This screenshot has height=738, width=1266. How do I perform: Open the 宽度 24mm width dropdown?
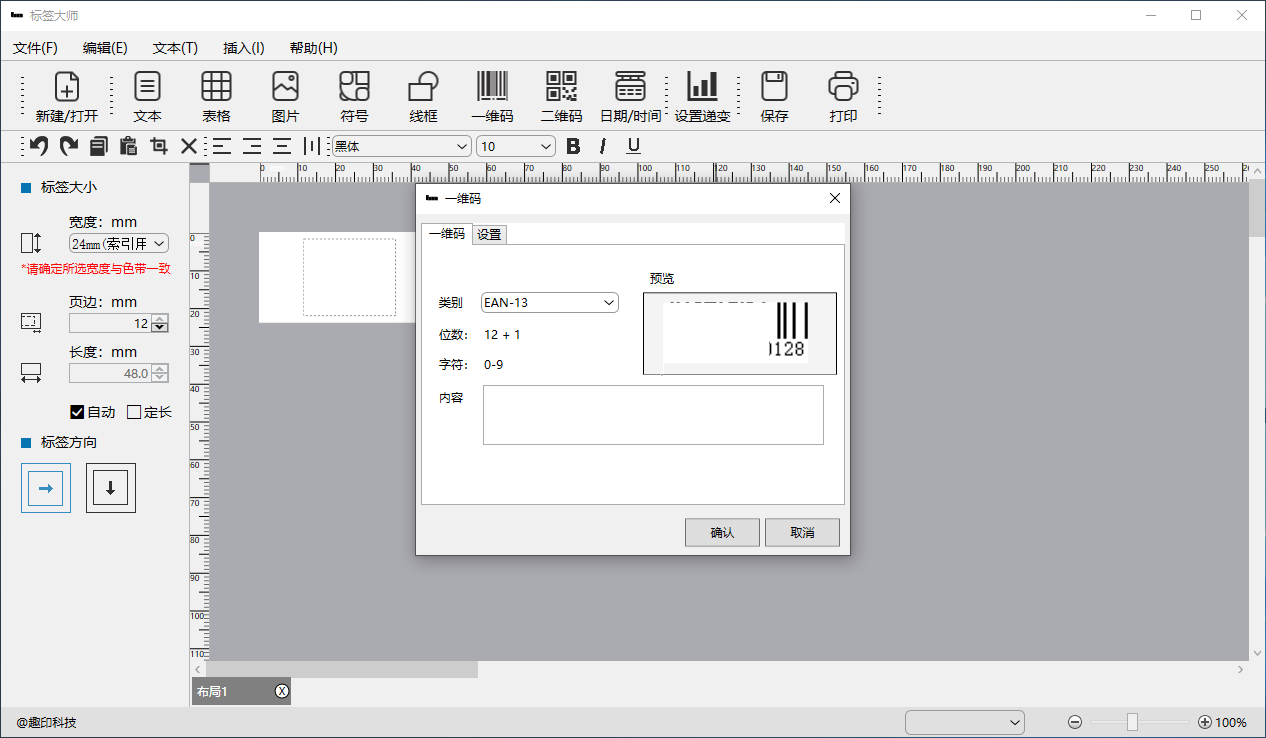[x=118, y=243]
